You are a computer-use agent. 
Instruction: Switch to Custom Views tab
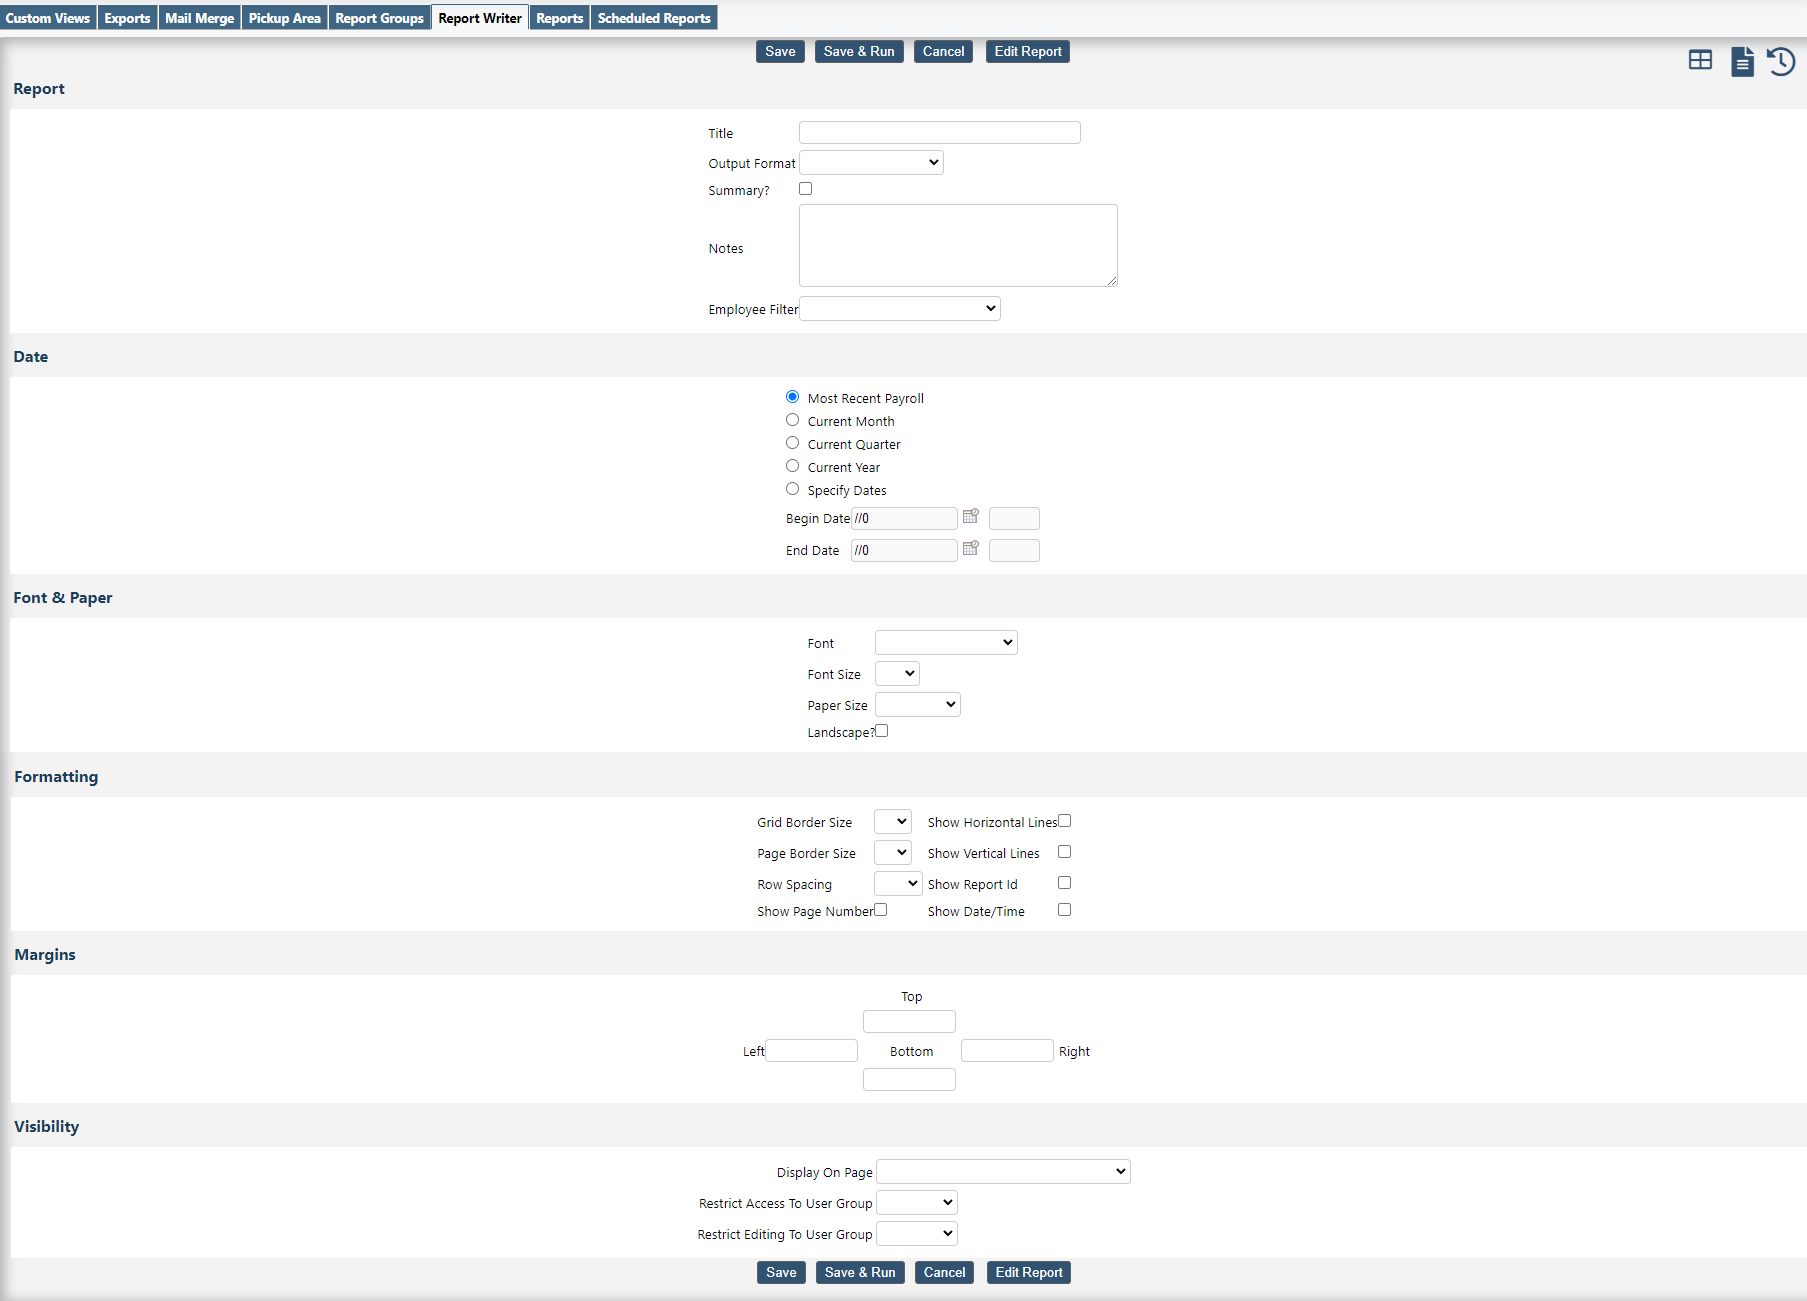pyautogui.click(x=48, y=18)
